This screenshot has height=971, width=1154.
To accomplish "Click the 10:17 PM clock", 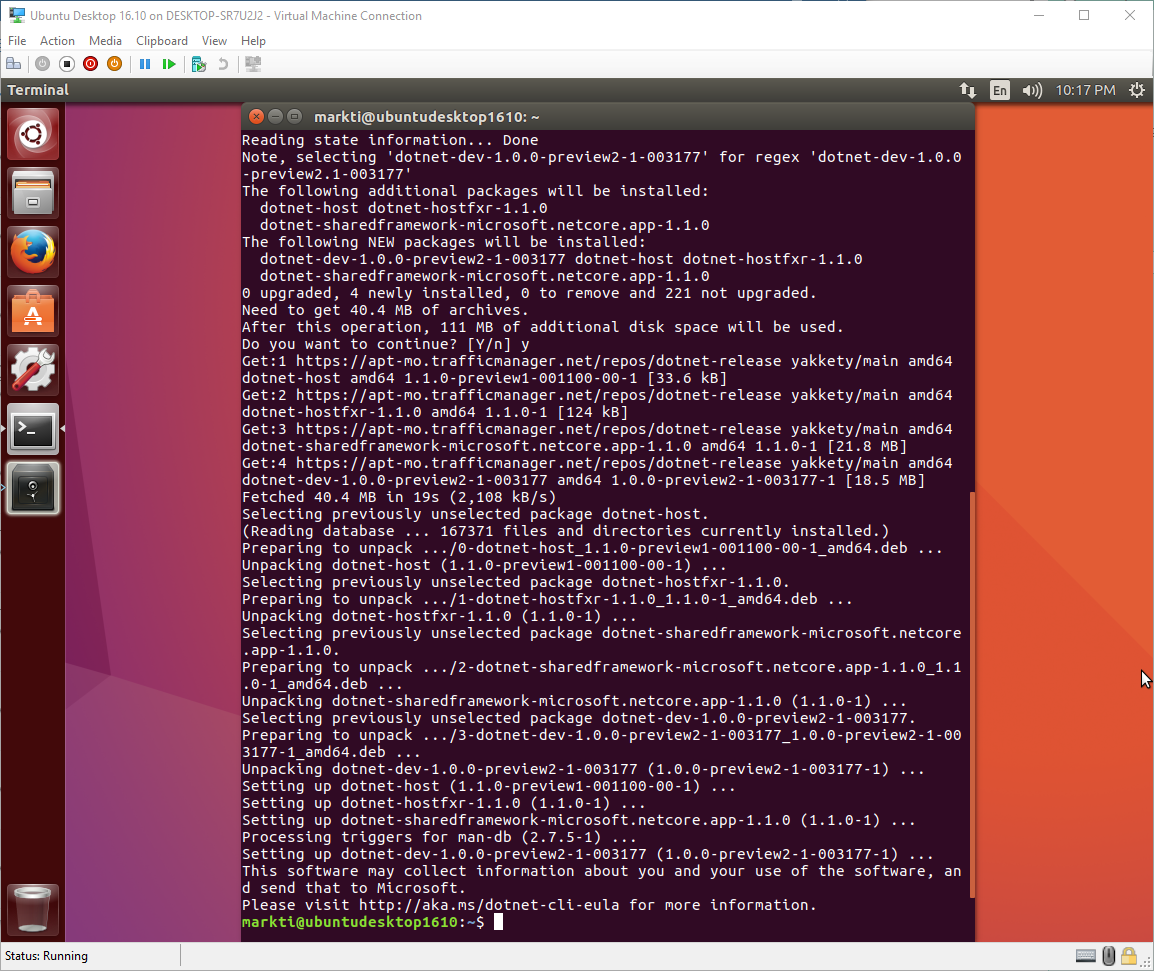I will 1085,90.
